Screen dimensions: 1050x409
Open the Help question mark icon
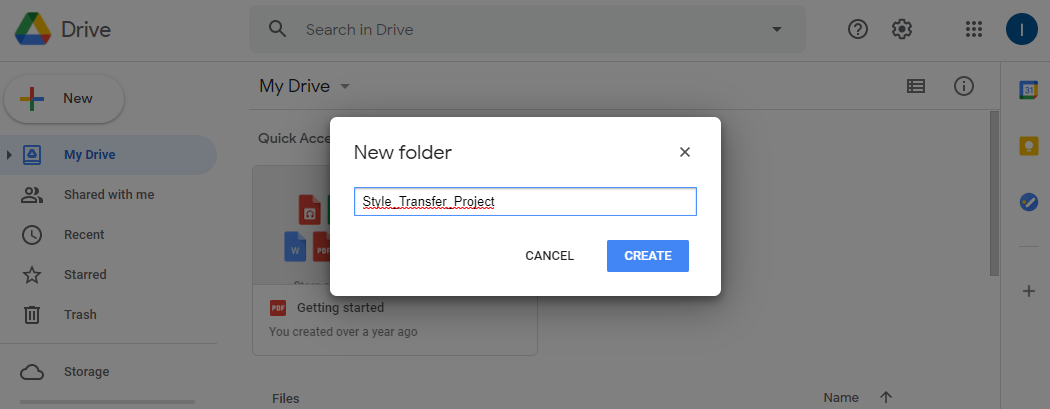[x=857, y=29]
